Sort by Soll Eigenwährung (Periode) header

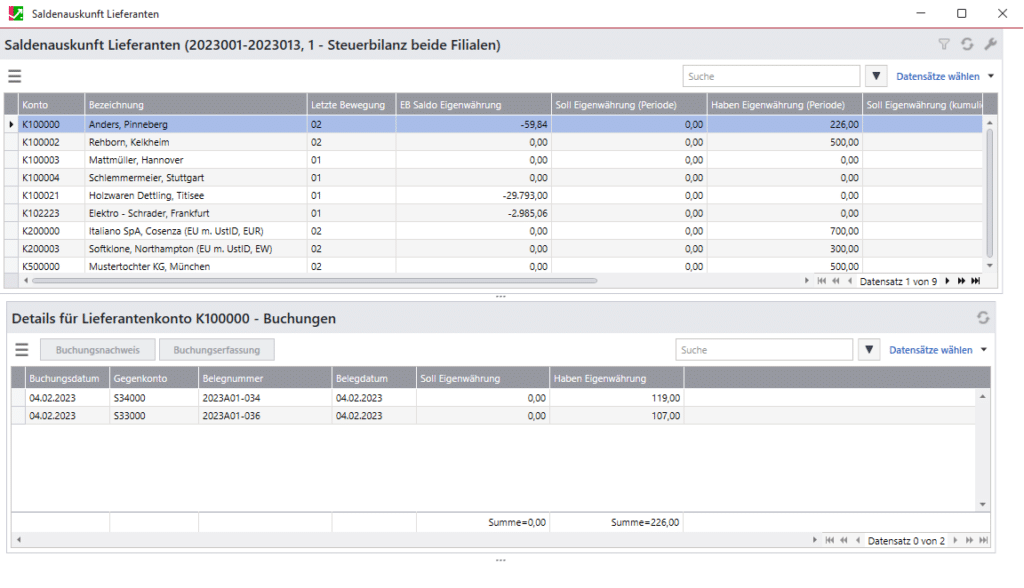[x=629, y=105]
